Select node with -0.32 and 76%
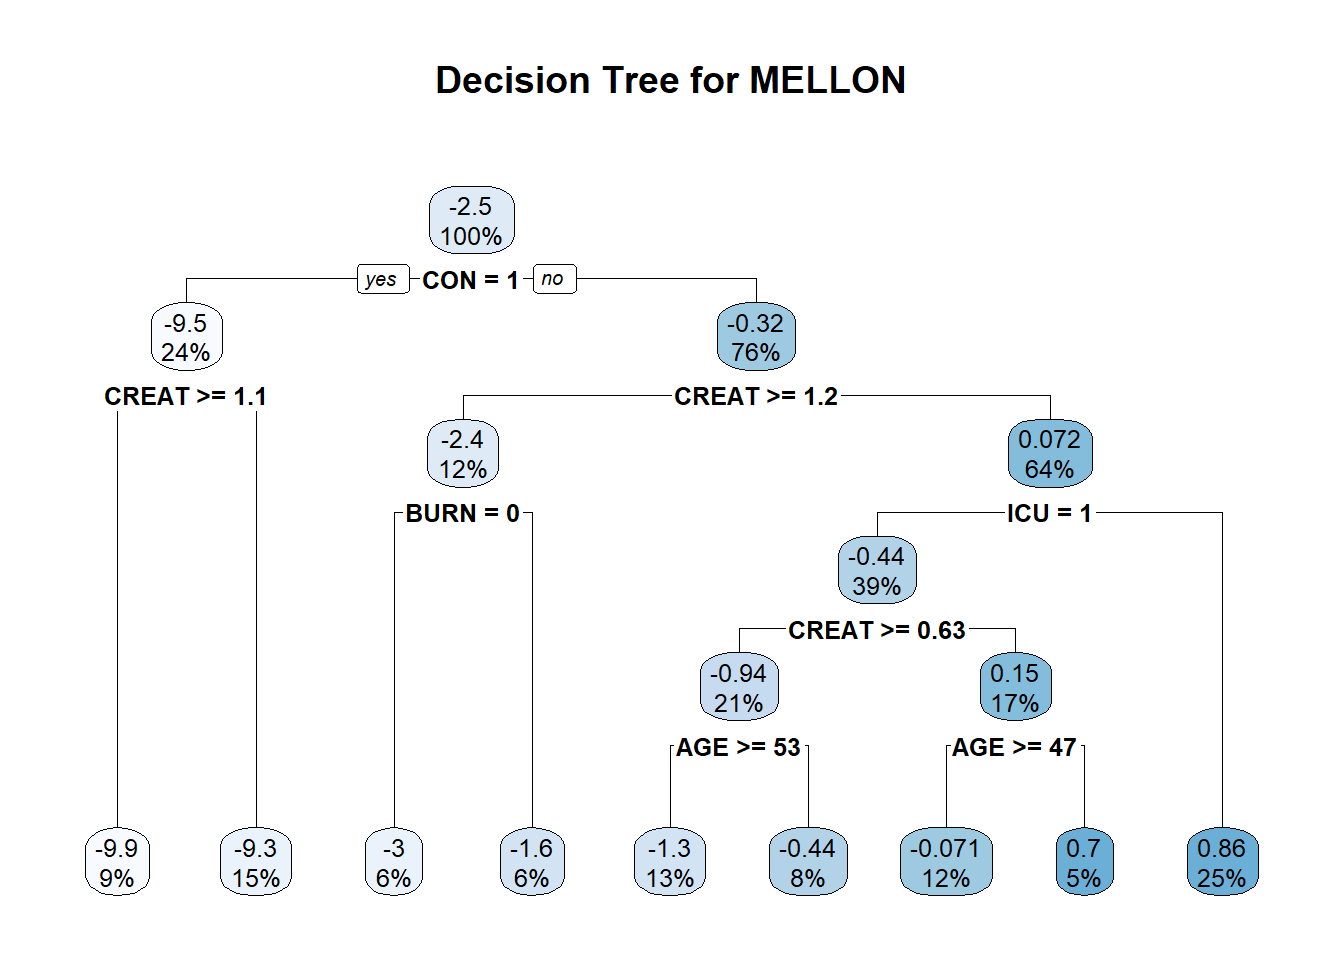 click(x=756, y=338)
